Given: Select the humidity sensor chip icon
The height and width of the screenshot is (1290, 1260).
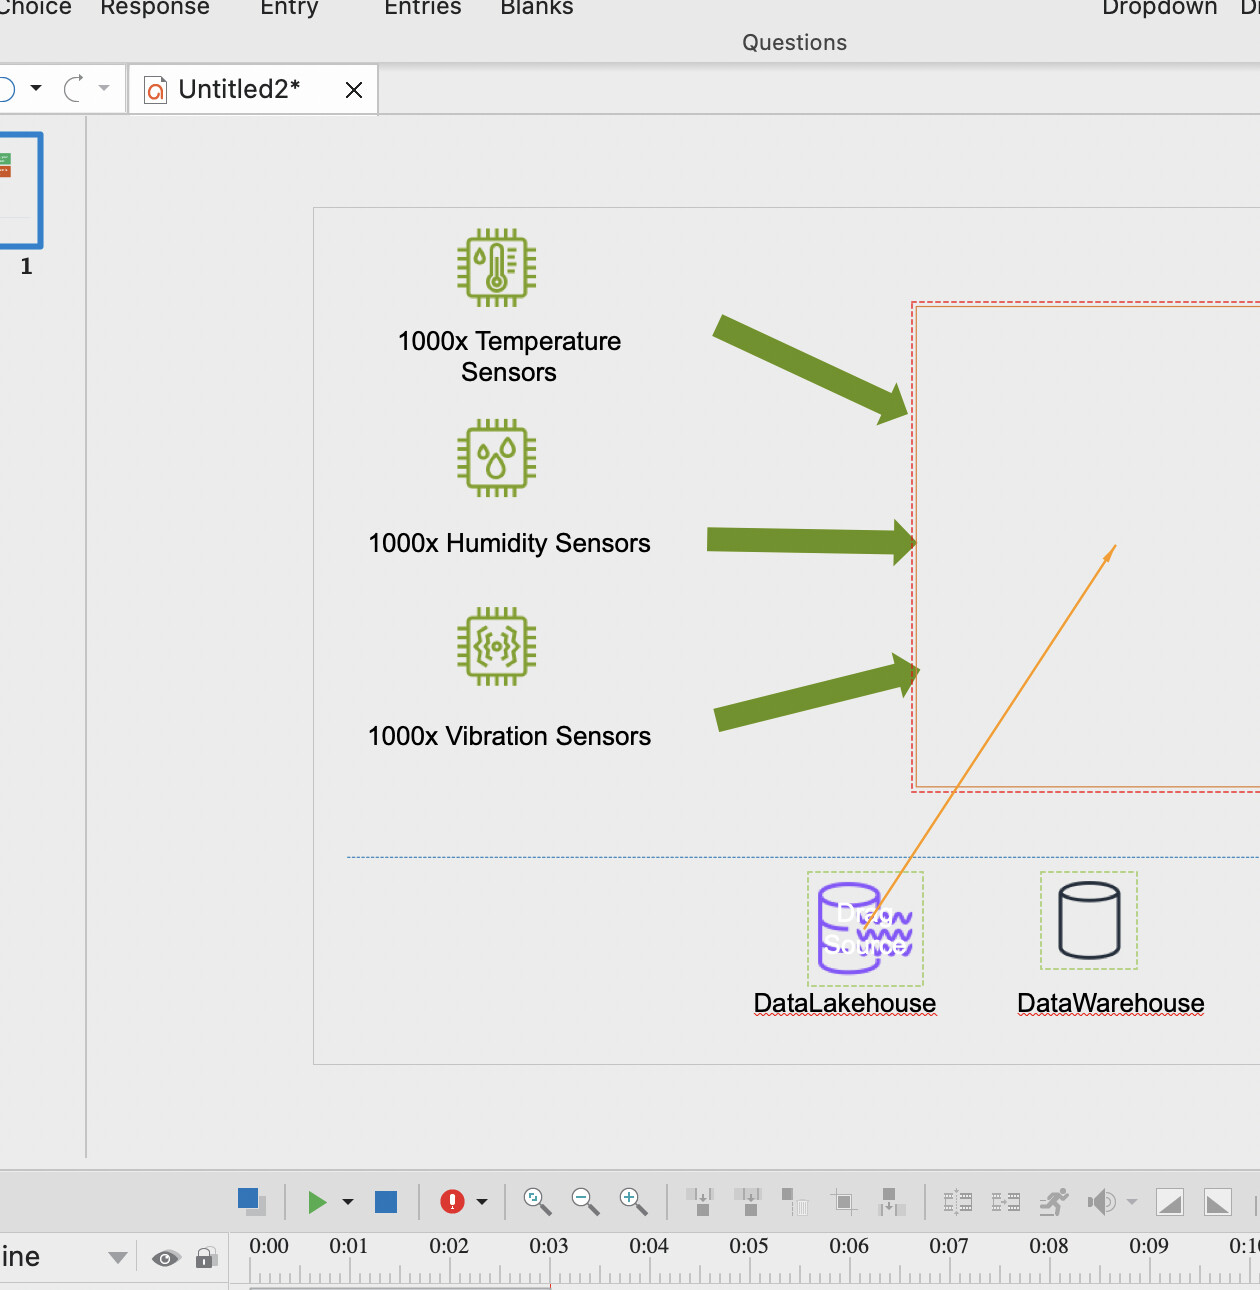Looking at the screenshot, I should [x=496, y=458].
